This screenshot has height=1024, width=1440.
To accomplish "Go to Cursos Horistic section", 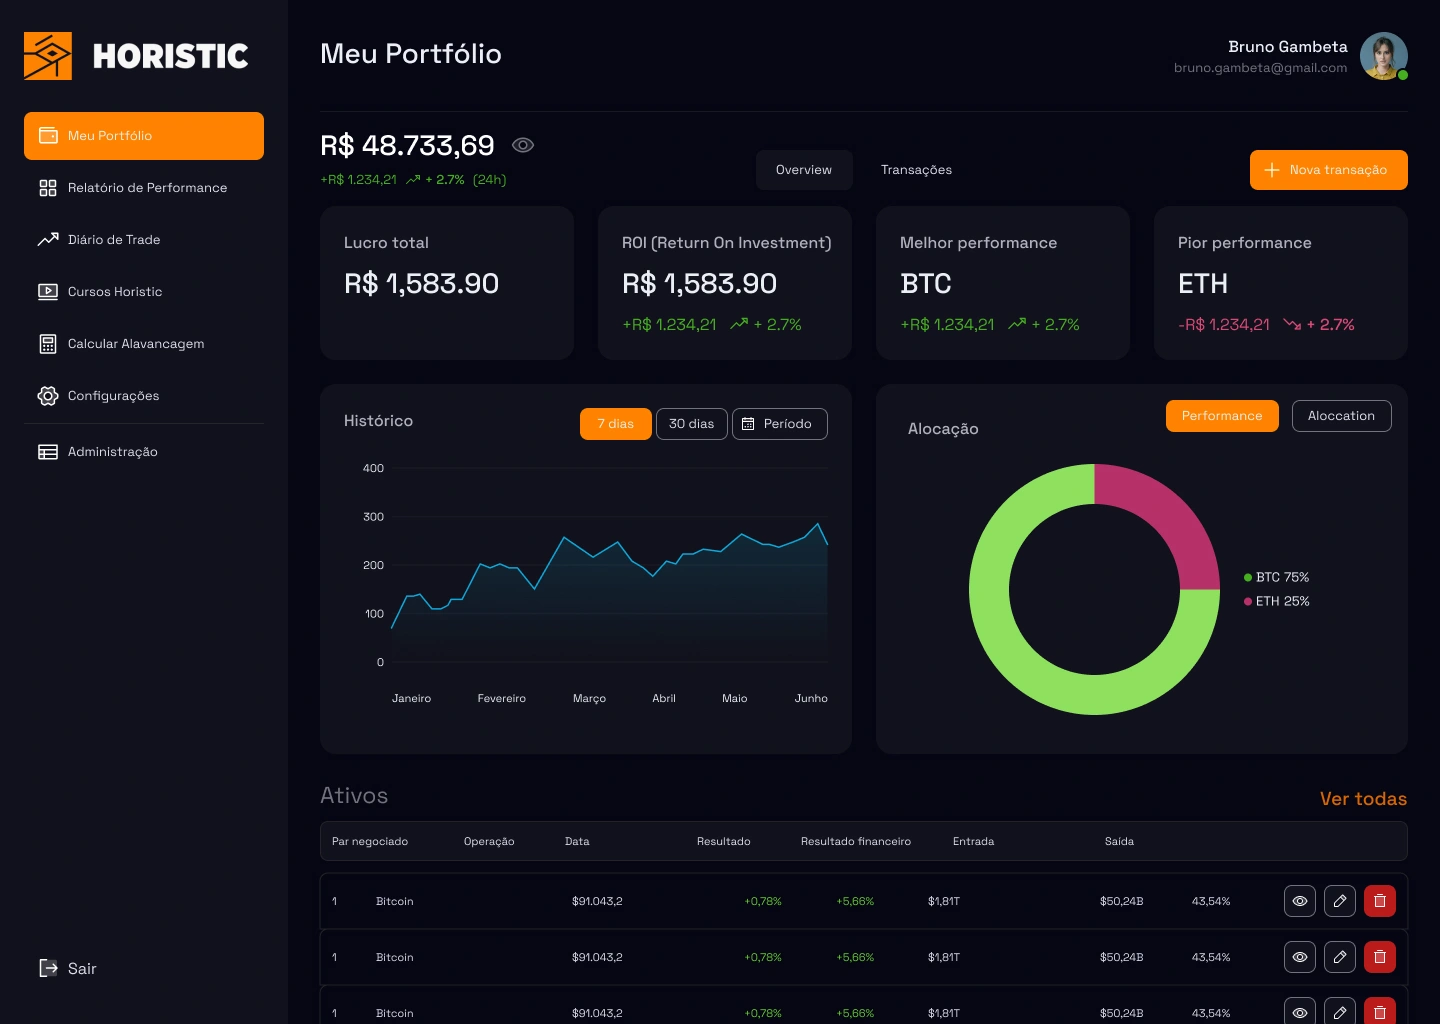I will click(x=114, y=292).
